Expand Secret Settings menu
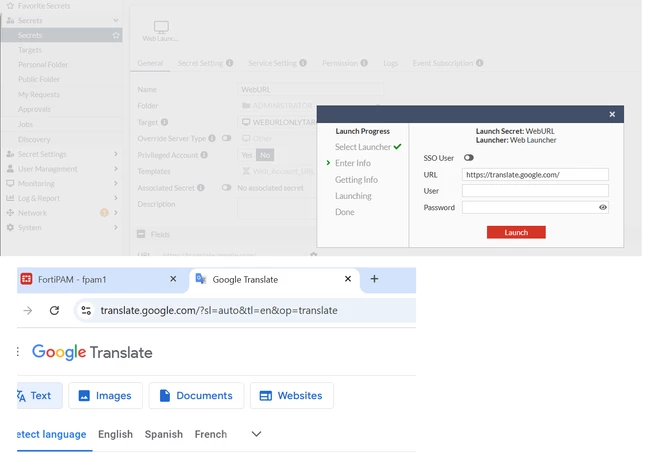 click(116, 154)
